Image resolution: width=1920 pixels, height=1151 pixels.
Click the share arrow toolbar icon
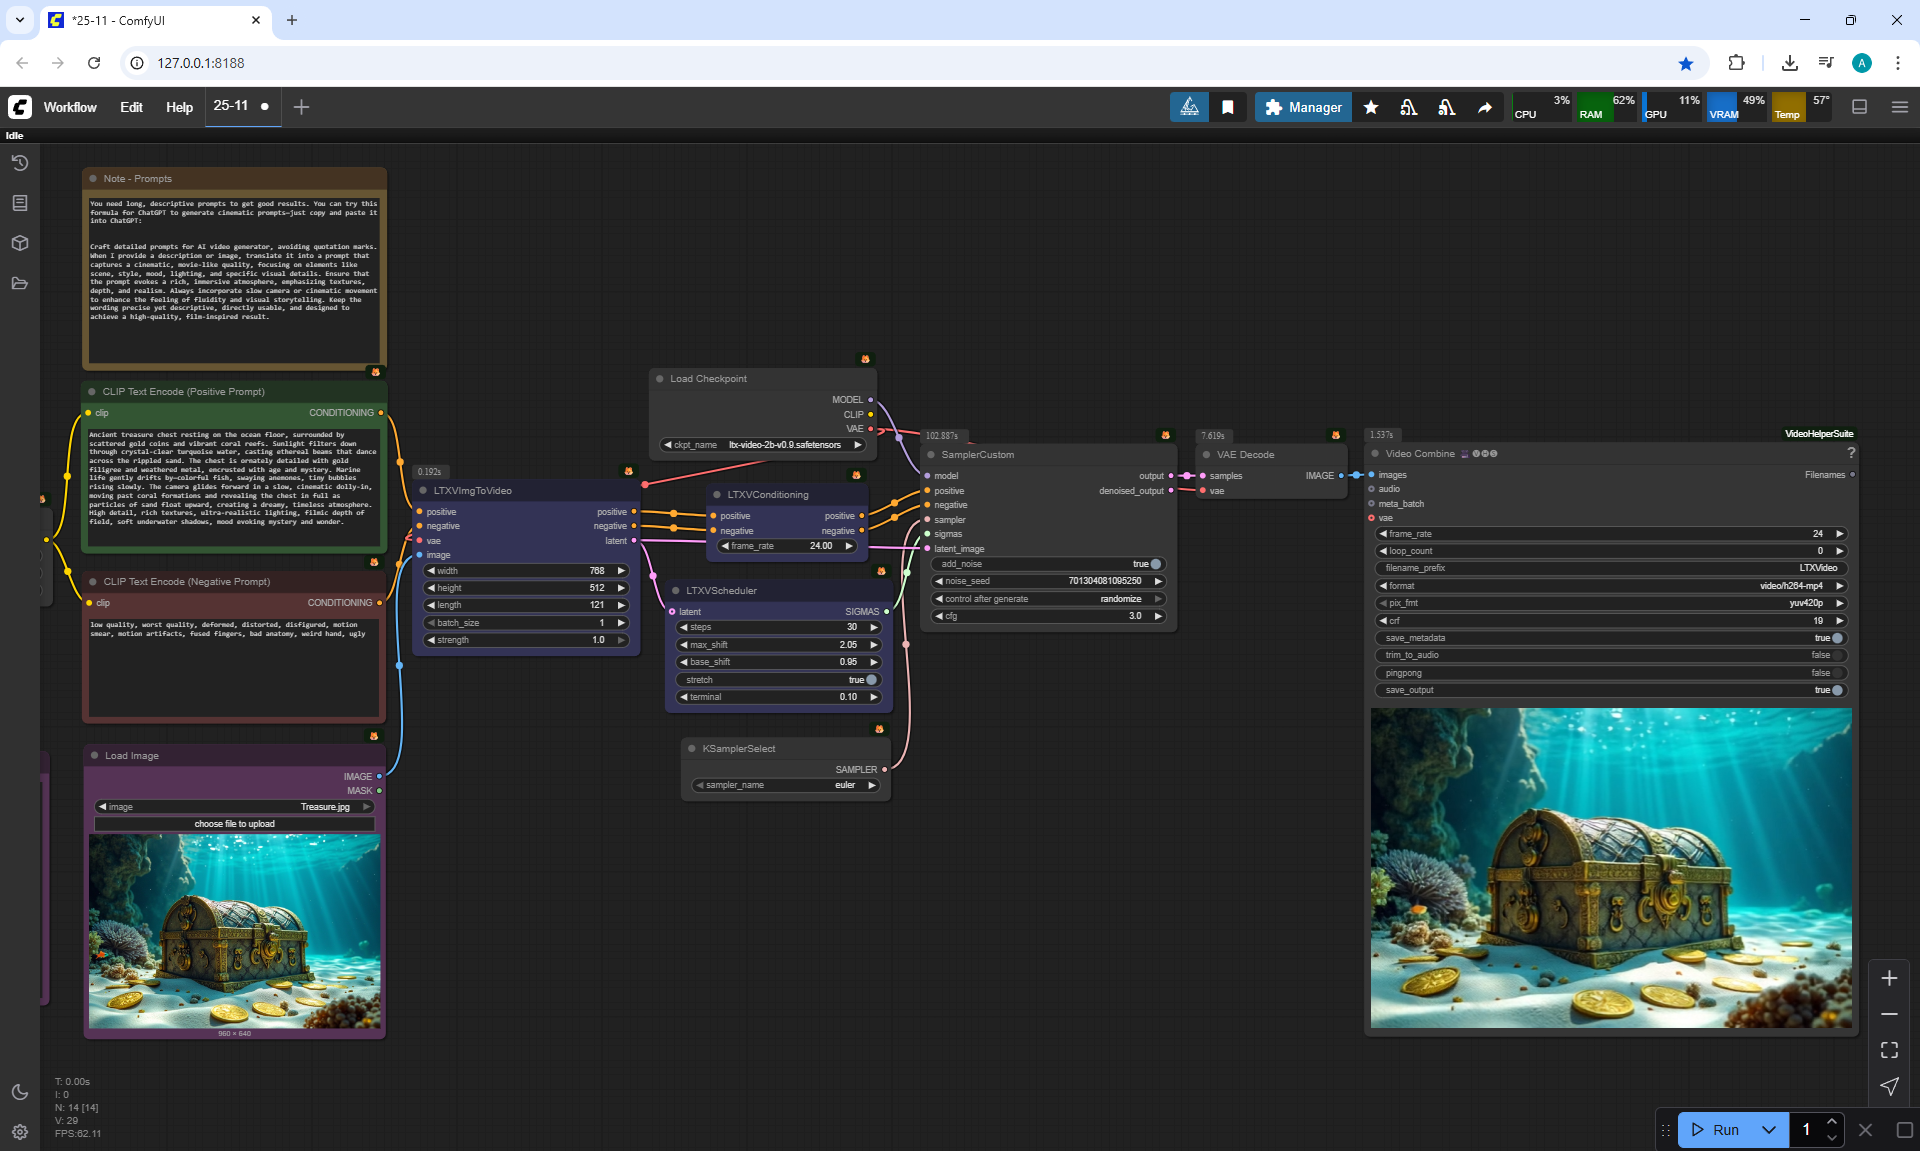(x=1485, y=107)
